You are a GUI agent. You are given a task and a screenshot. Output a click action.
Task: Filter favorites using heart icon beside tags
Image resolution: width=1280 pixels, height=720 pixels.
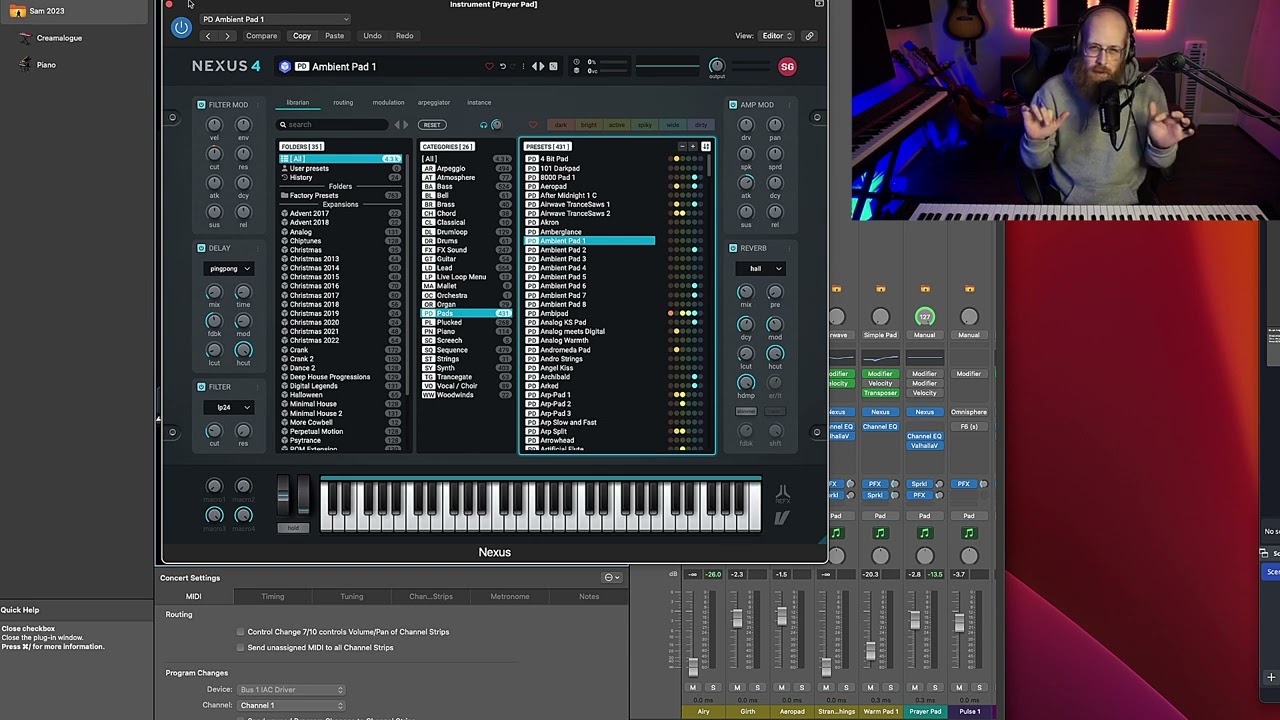pos(532,125)
